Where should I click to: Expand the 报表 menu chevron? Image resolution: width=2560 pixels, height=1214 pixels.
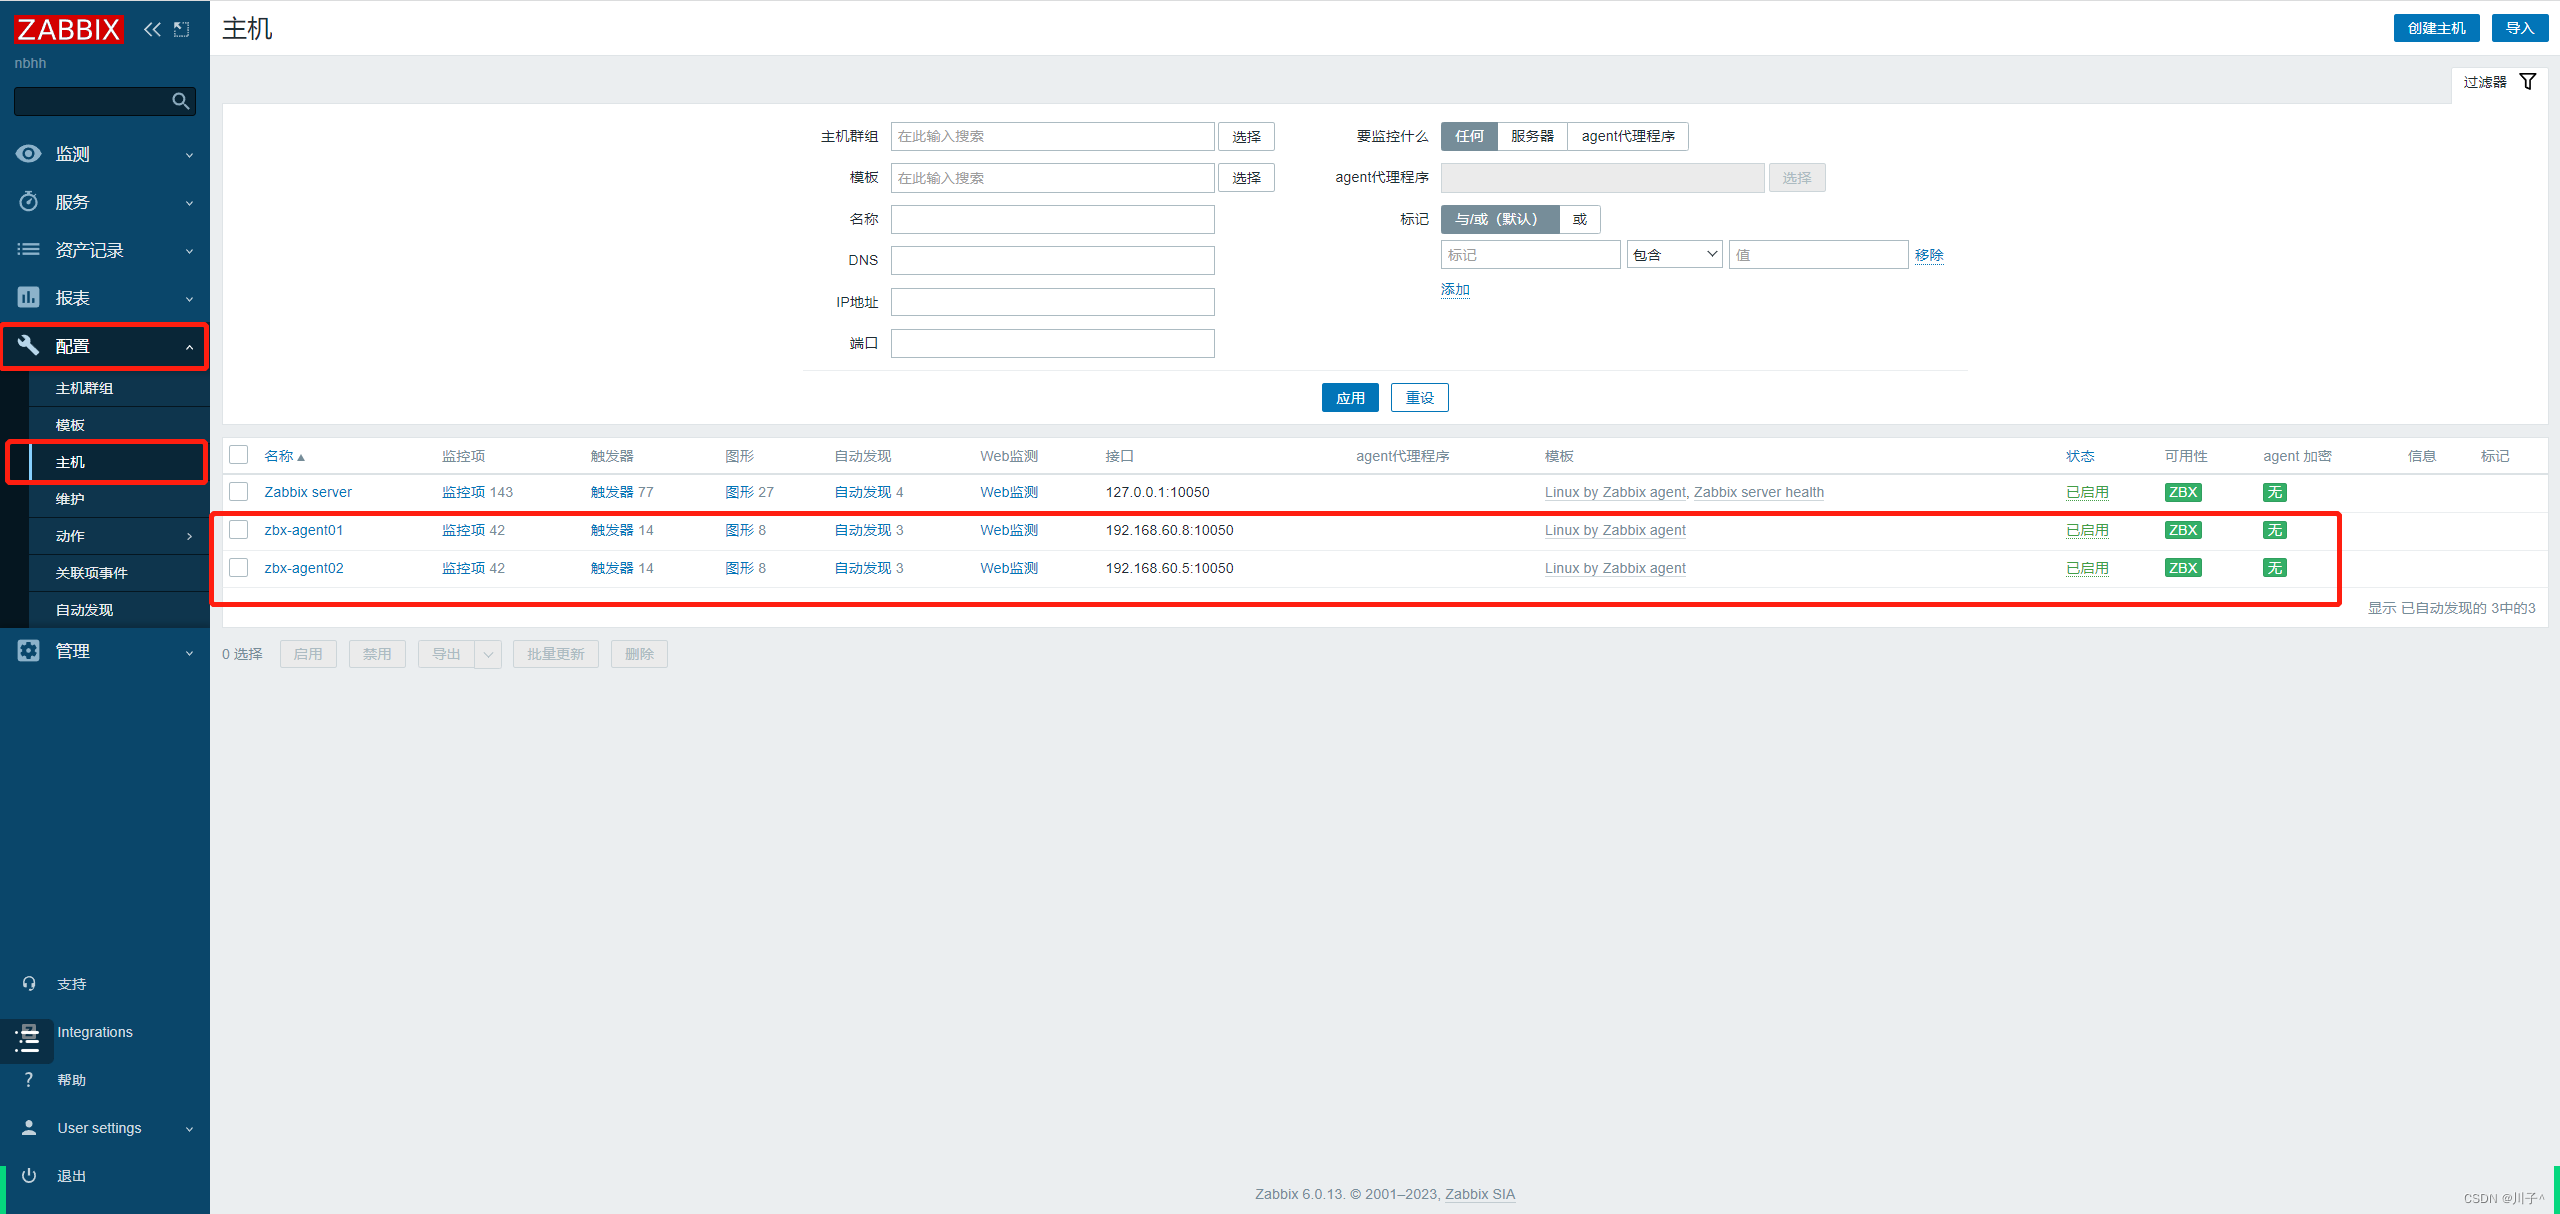click(x=189, y=299)
